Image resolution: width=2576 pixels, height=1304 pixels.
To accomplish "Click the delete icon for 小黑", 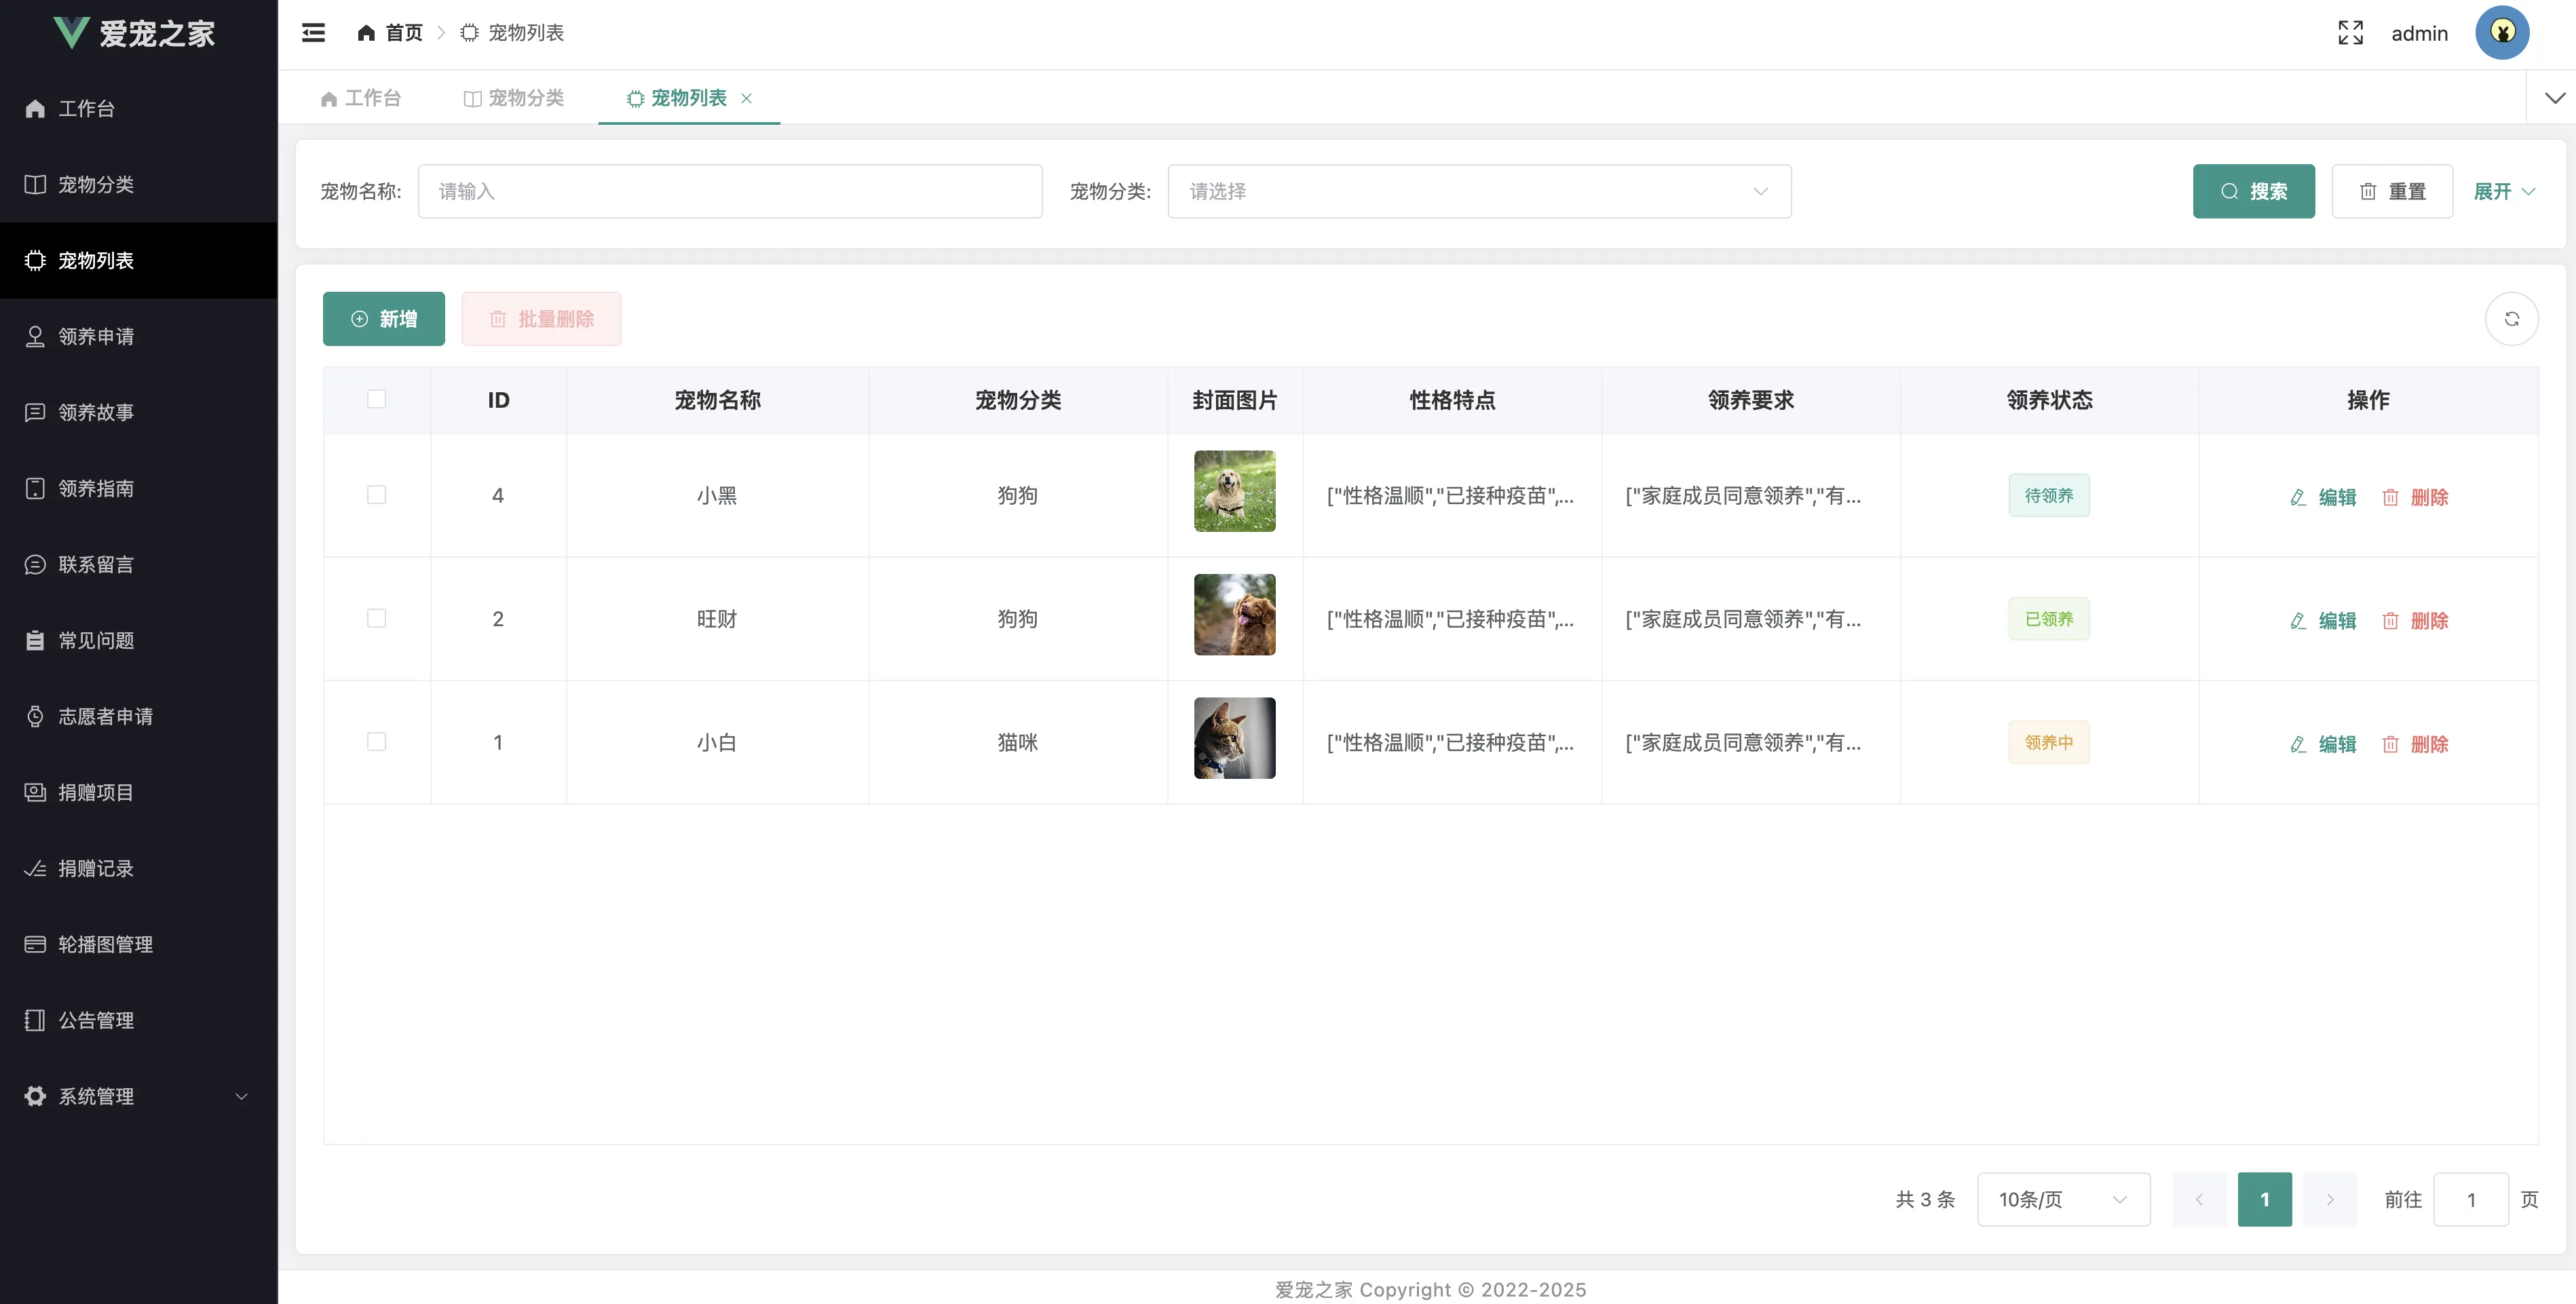I will [x=2390, y=497].
